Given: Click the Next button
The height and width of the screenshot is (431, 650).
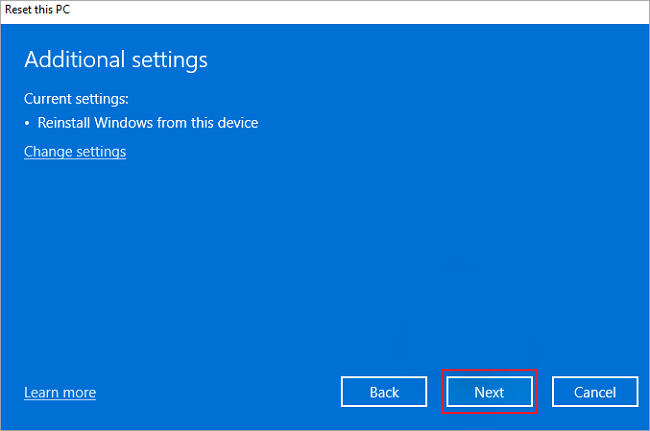Looking at the screenshot, I should coord(489,392).
